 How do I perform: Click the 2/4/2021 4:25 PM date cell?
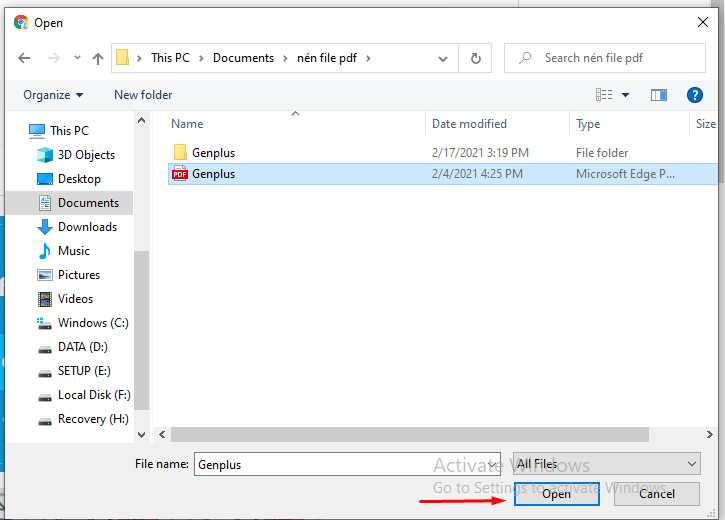[477, 174]
